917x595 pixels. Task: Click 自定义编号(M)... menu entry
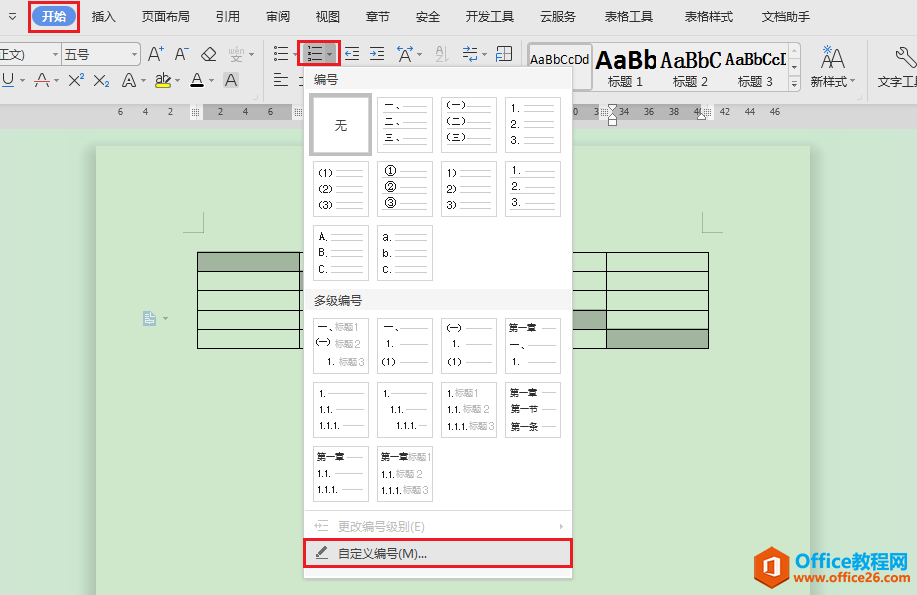tap(437, 553)
